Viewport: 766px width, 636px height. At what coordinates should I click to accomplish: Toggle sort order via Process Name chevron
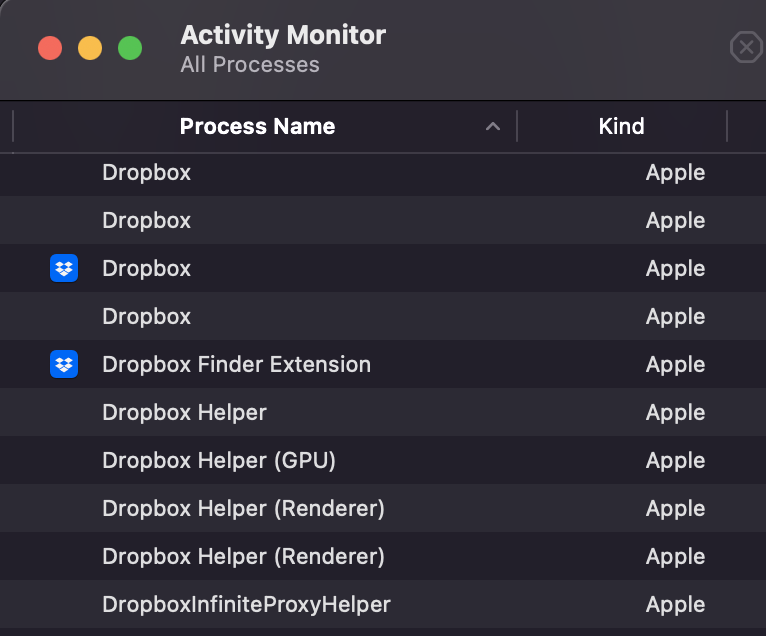492,127
